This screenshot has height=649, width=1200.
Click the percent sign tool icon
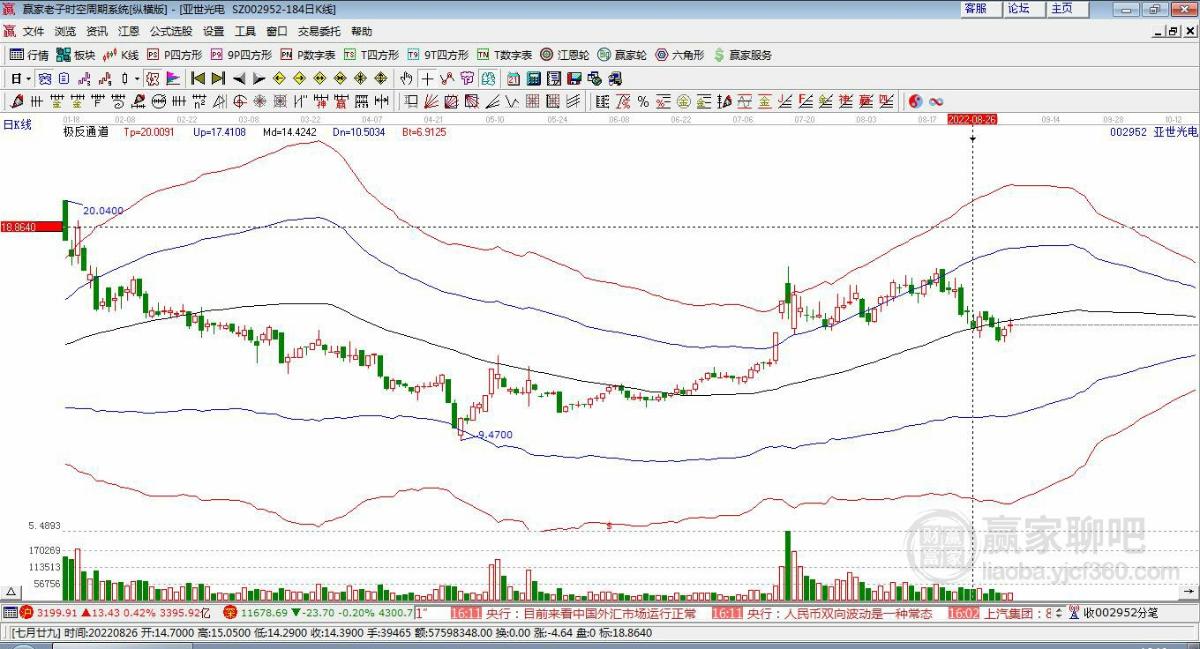click(643, 101)
